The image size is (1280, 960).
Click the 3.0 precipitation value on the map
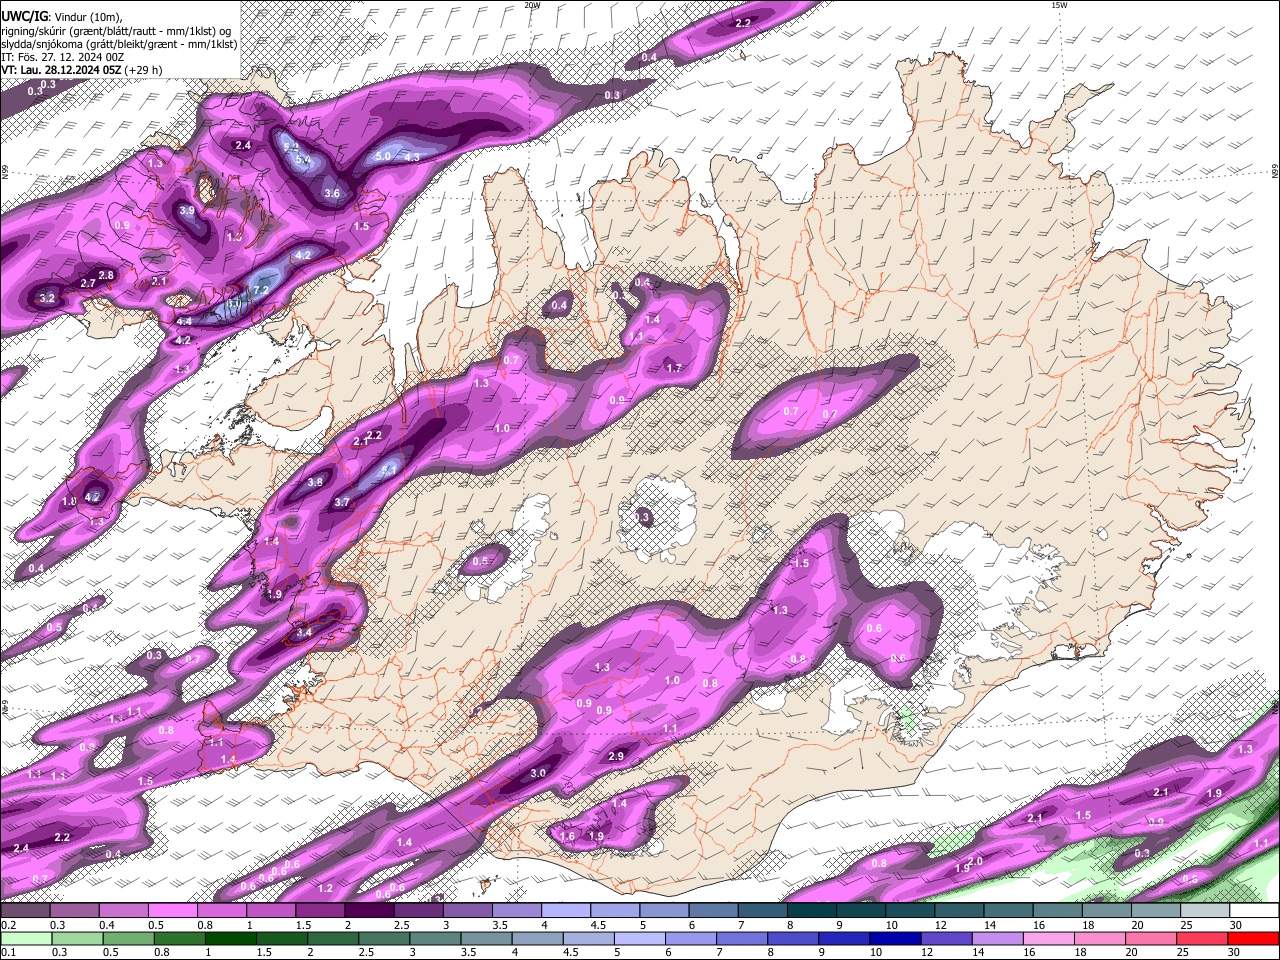(x=538, y=773)
